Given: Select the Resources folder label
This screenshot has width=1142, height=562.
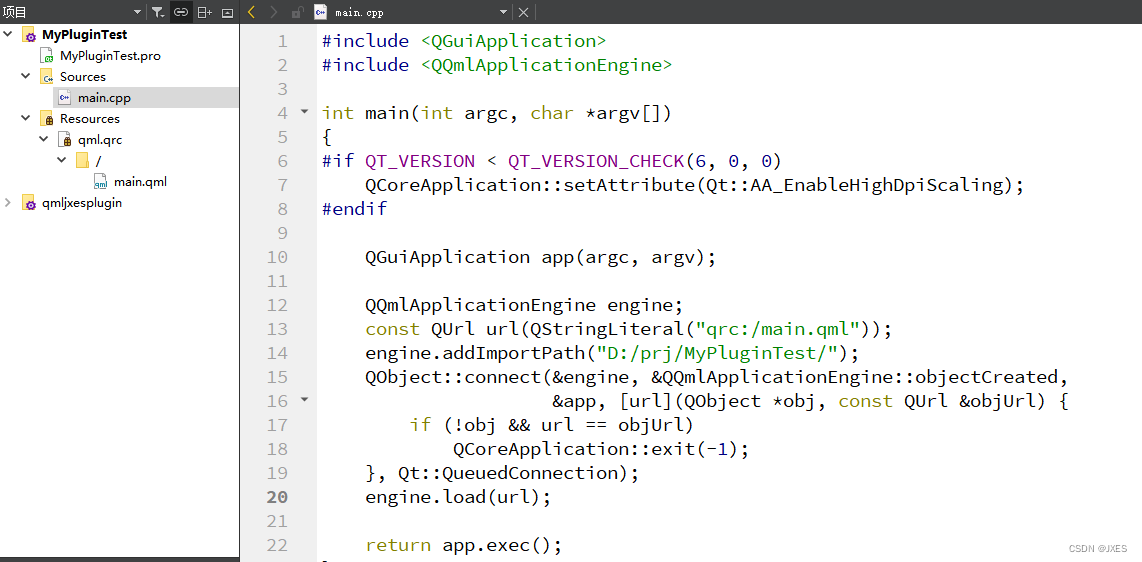Looking at the screenshot, I should click(90, 119).
